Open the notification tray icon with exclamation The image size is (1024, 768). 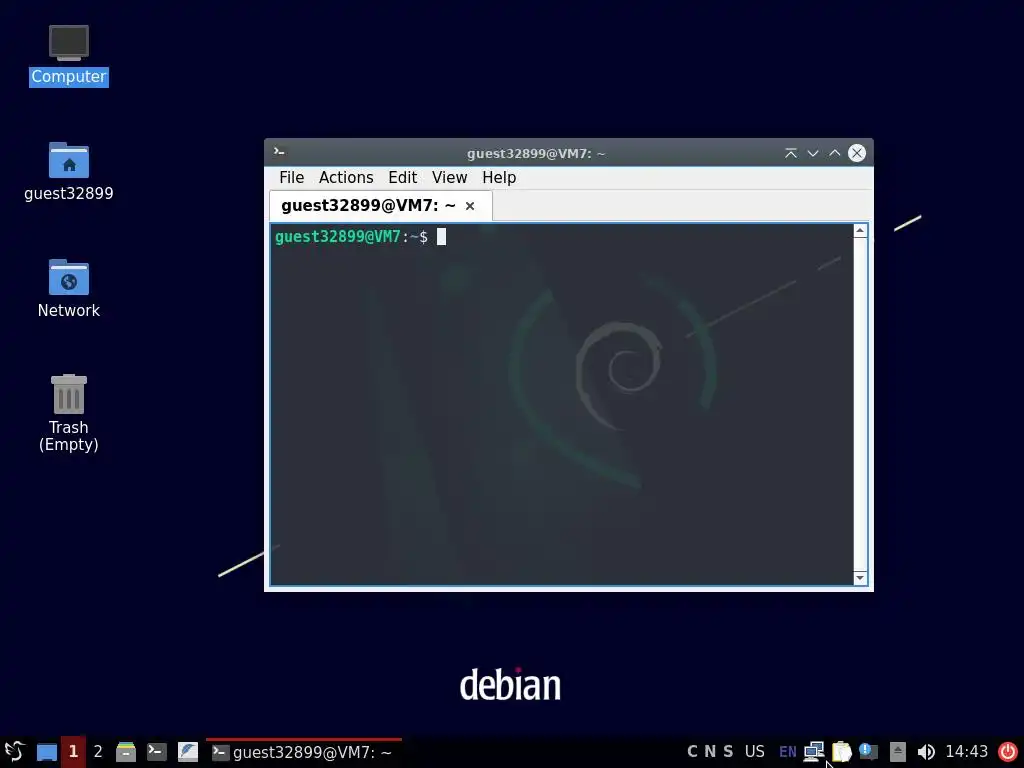click(x=869, y=752)
